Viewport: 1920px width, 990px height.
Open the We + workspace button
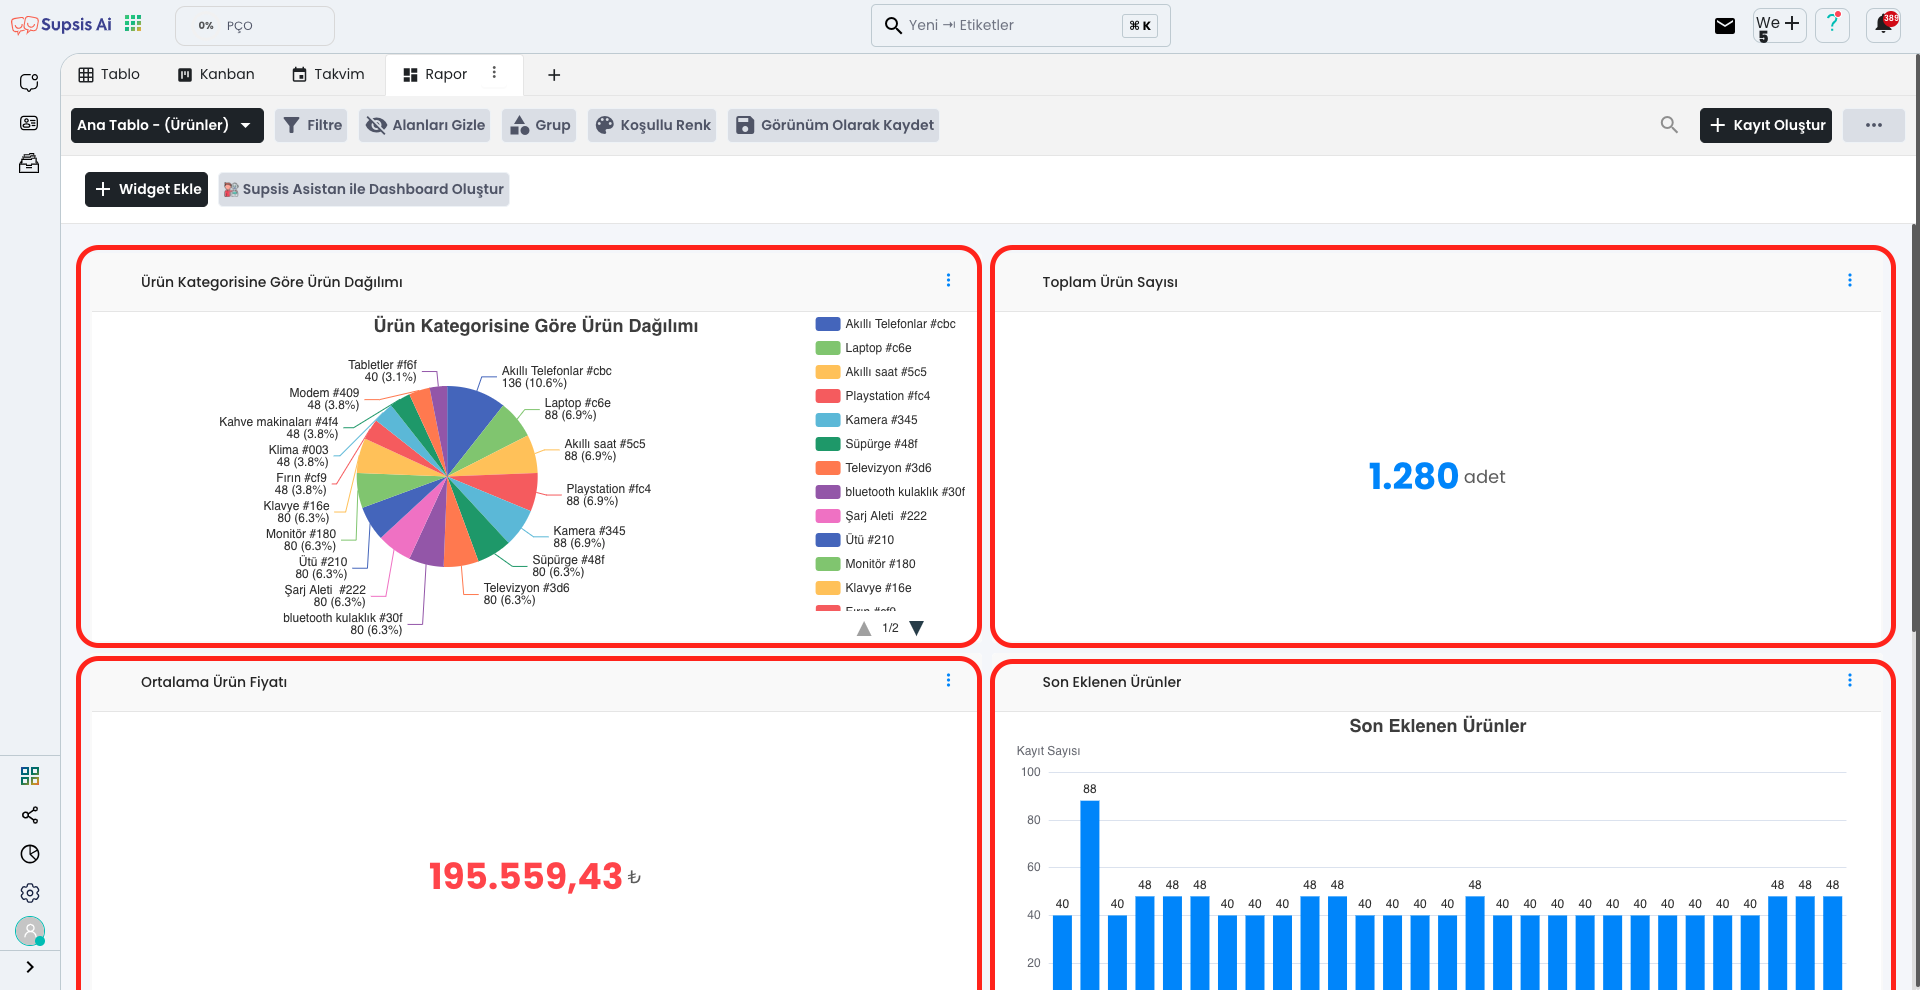1780,26
